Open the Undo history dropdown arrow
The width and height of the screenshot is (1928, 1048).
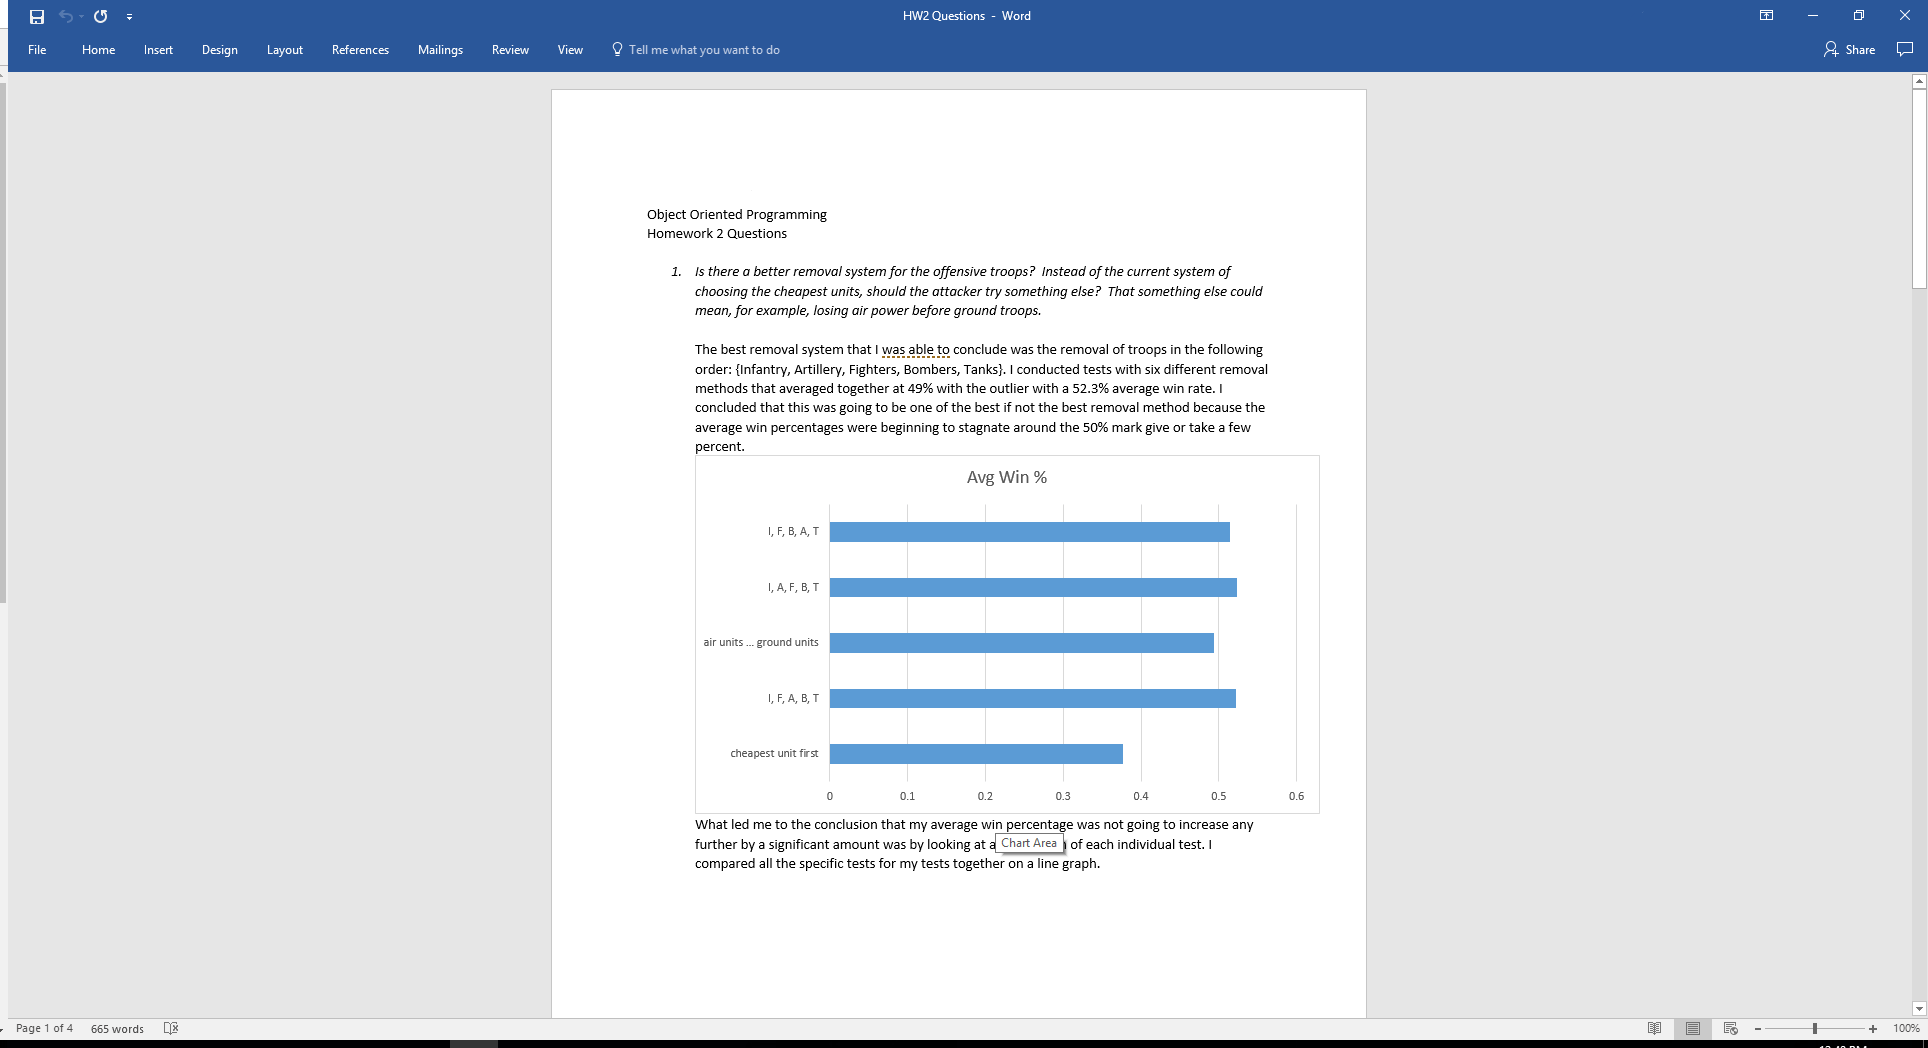pos(81,17)
